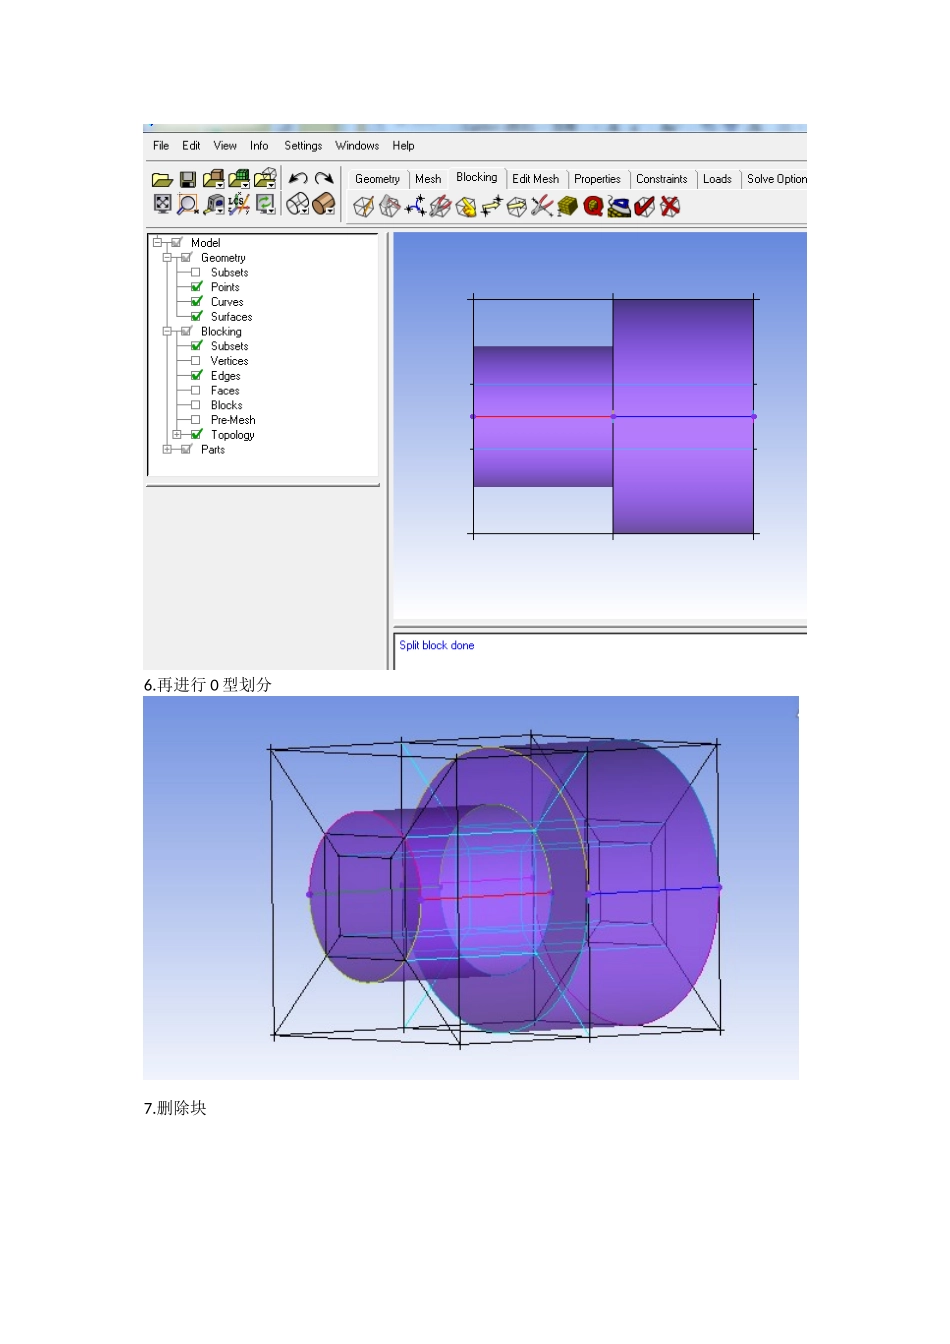Uncheck the Points geometry checkbox
The width and height of the screenshot is (950, 1344).
(x=196, y=287)
